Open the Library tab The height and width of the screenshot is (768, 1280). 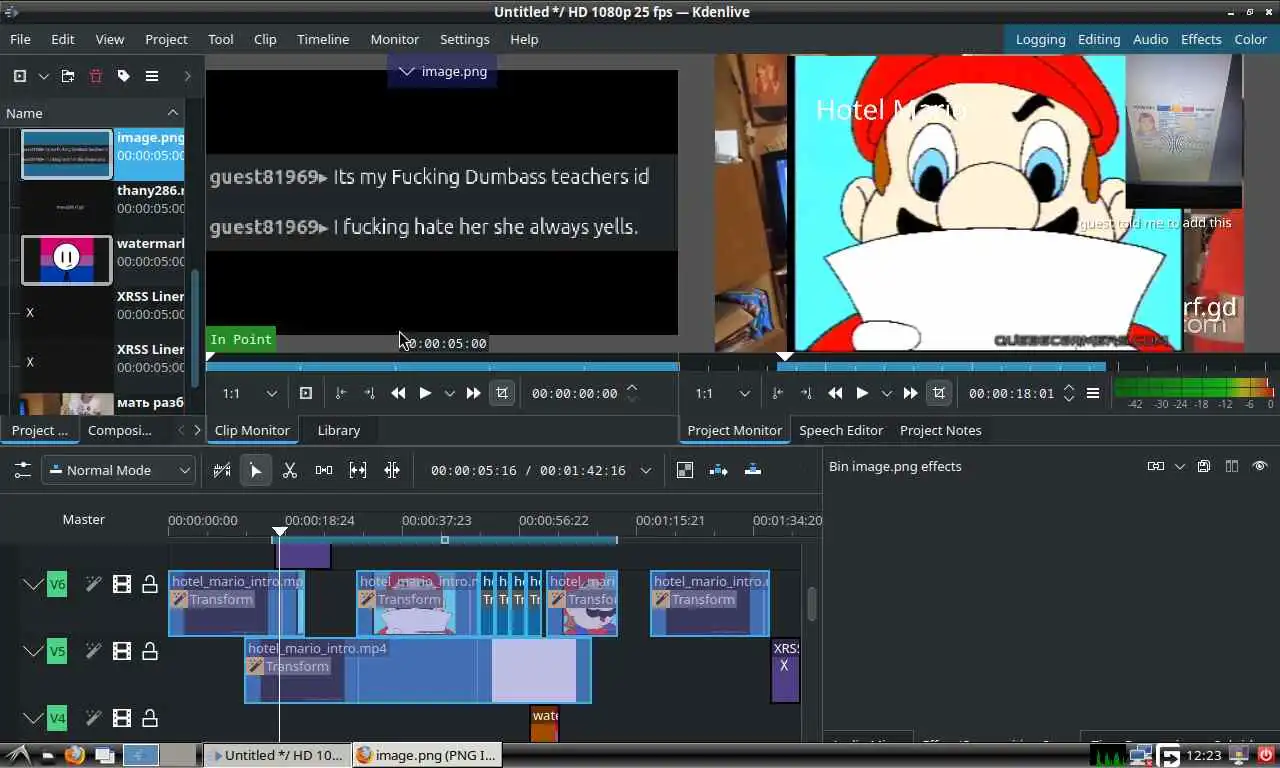[338, 430]
